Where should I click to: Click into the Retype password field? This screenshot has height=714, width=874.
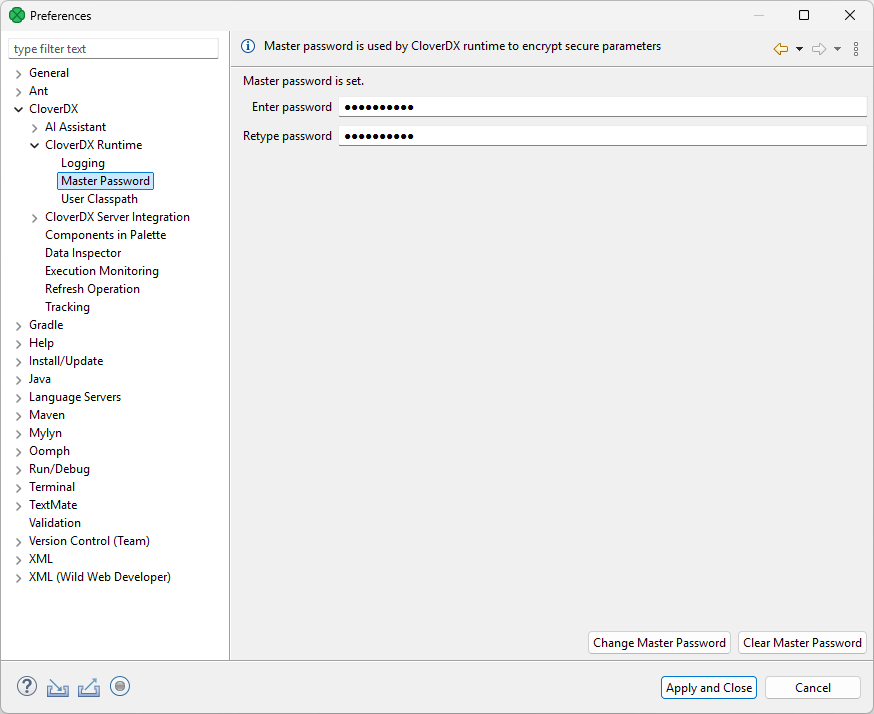click(x=603, y=136)
